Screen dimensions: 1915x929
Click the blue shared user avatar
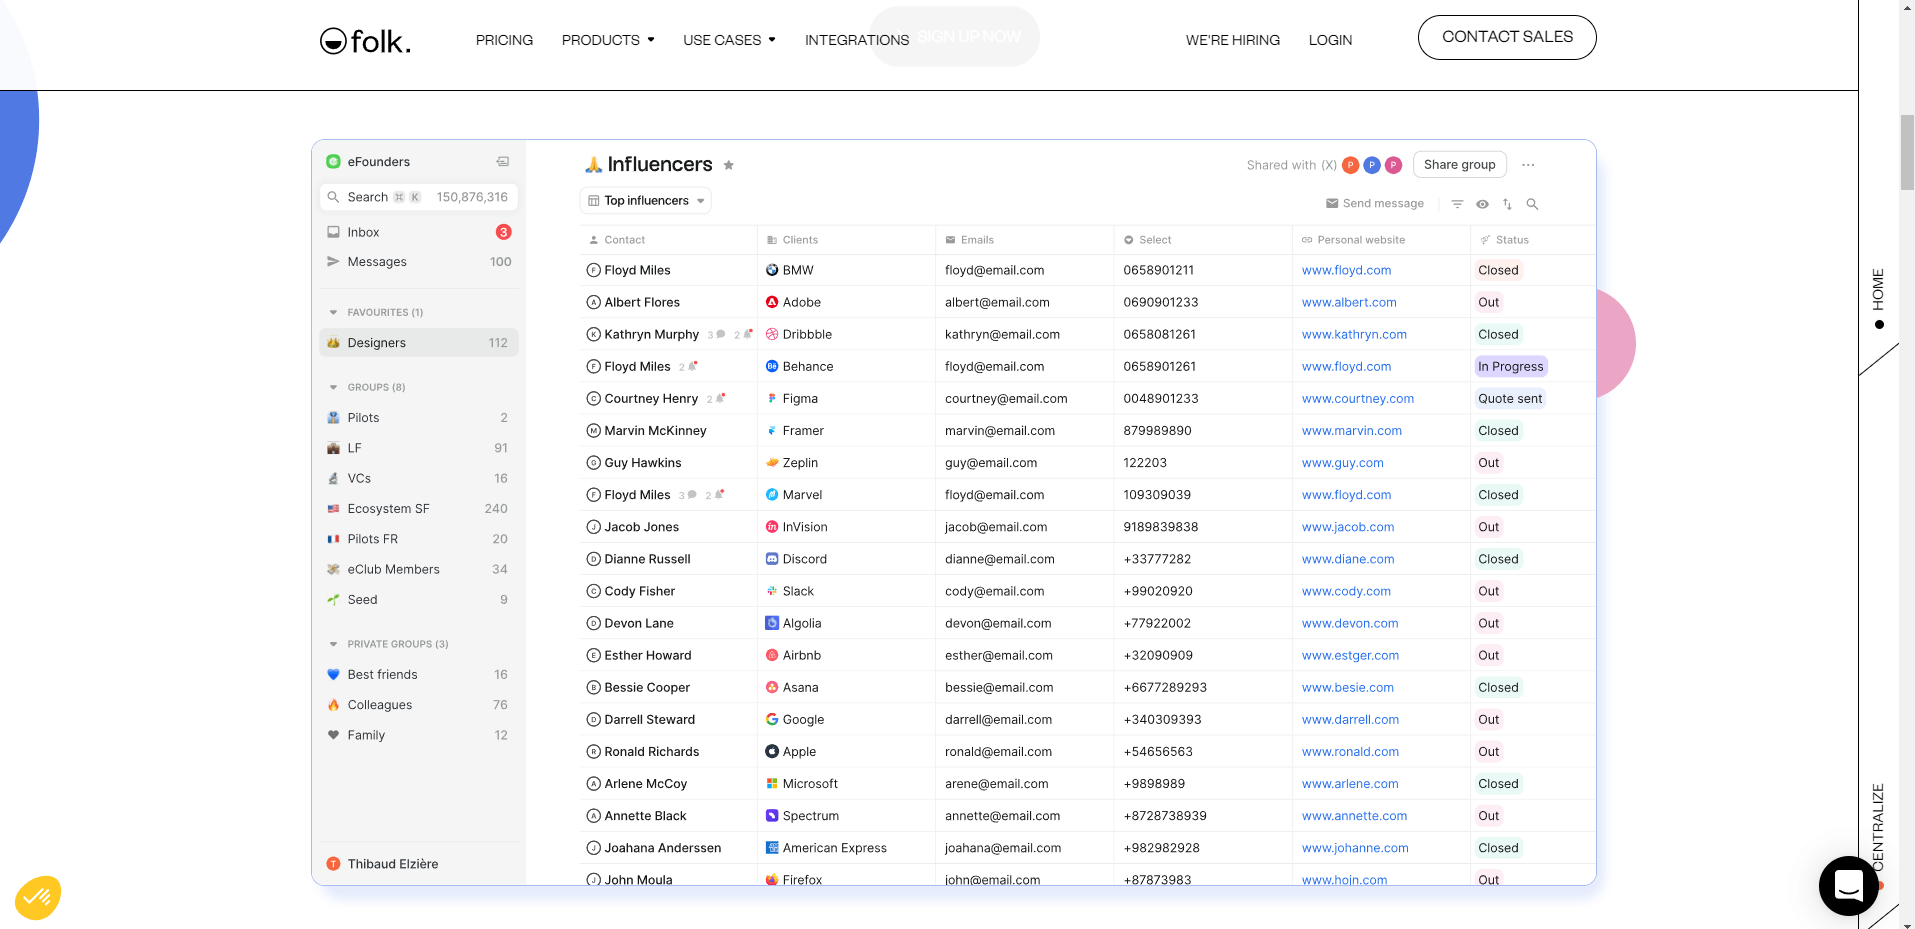pyautogui.click(x=1372, y=165)
